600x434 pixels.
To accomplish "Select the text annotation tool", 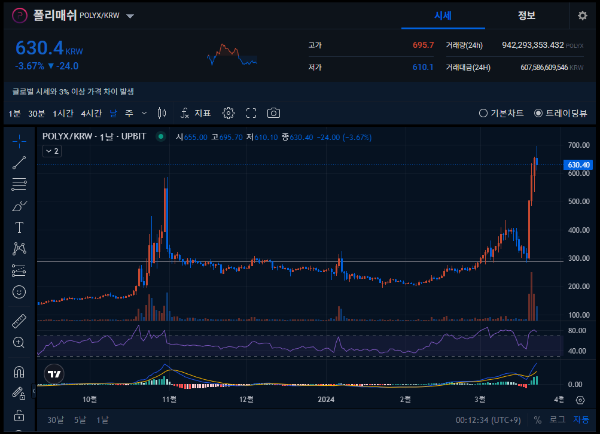I will 19,228.
